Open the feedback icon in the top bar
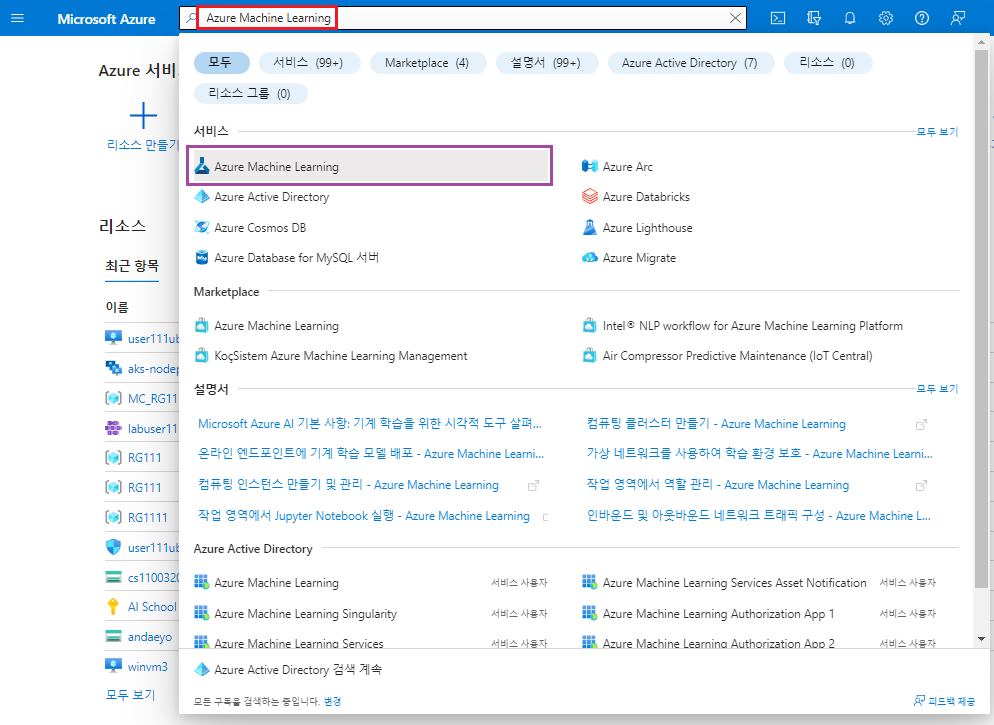Image resolution: width=994 pixels, height=725 pixels. pos(958,18)
